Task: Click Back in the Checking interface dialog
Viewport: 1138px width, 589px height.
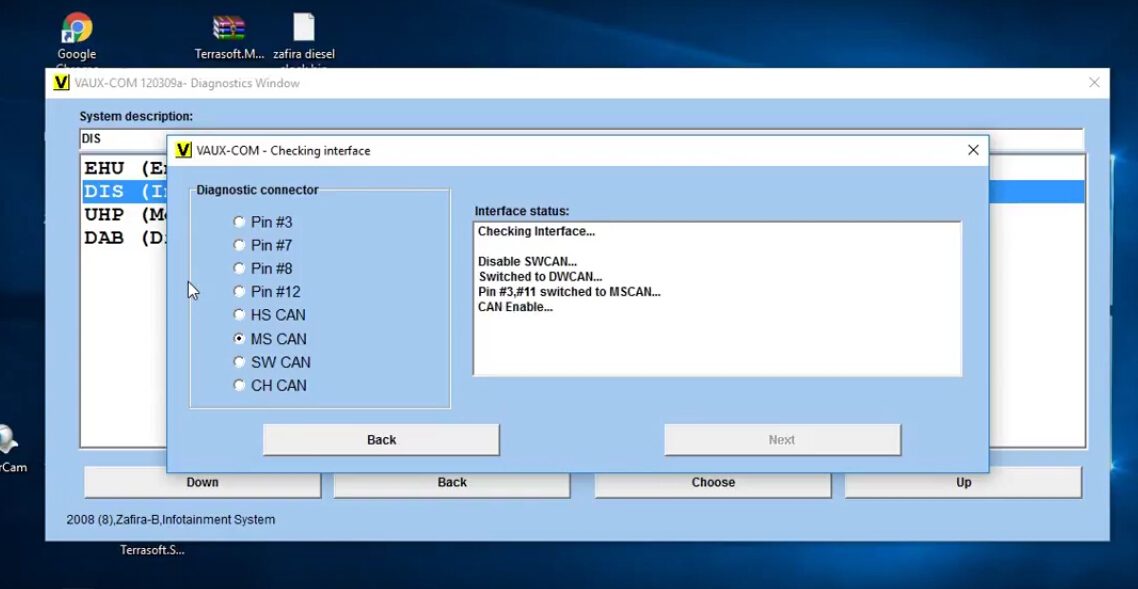Action: (381, 440)
